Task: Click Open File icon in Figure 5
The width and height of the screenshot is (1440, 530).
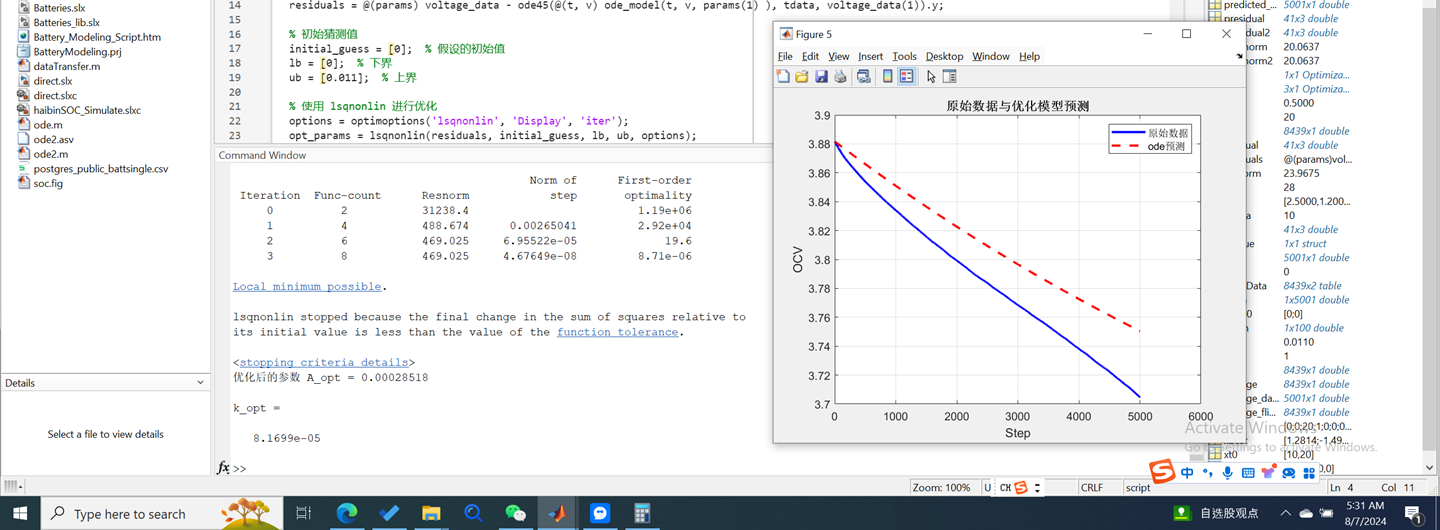Action: click(802, 77)
